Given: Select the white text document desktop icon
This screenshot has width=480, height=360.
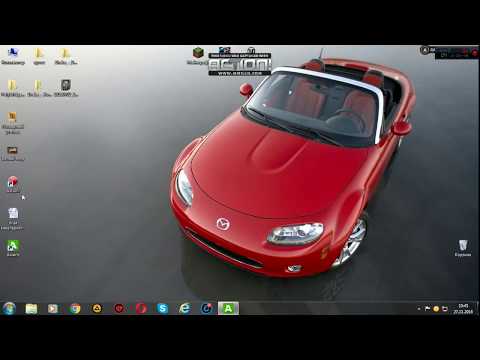Looking at the screenshot, I should 12,219.
